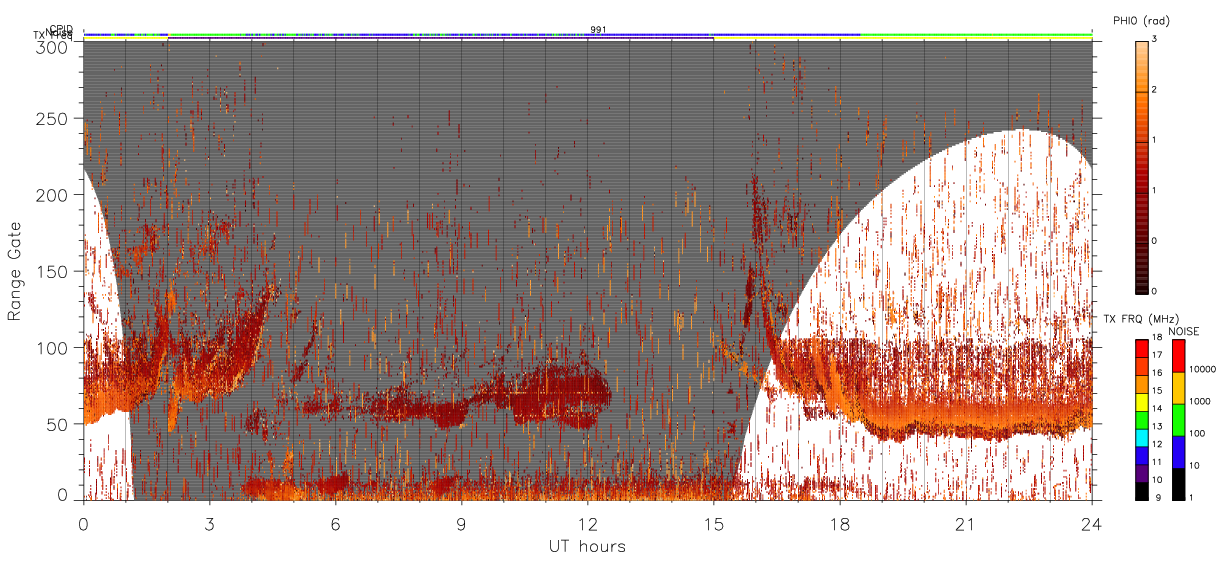
Task: Click the black NOISE legend swatch
Action: 1179,484
